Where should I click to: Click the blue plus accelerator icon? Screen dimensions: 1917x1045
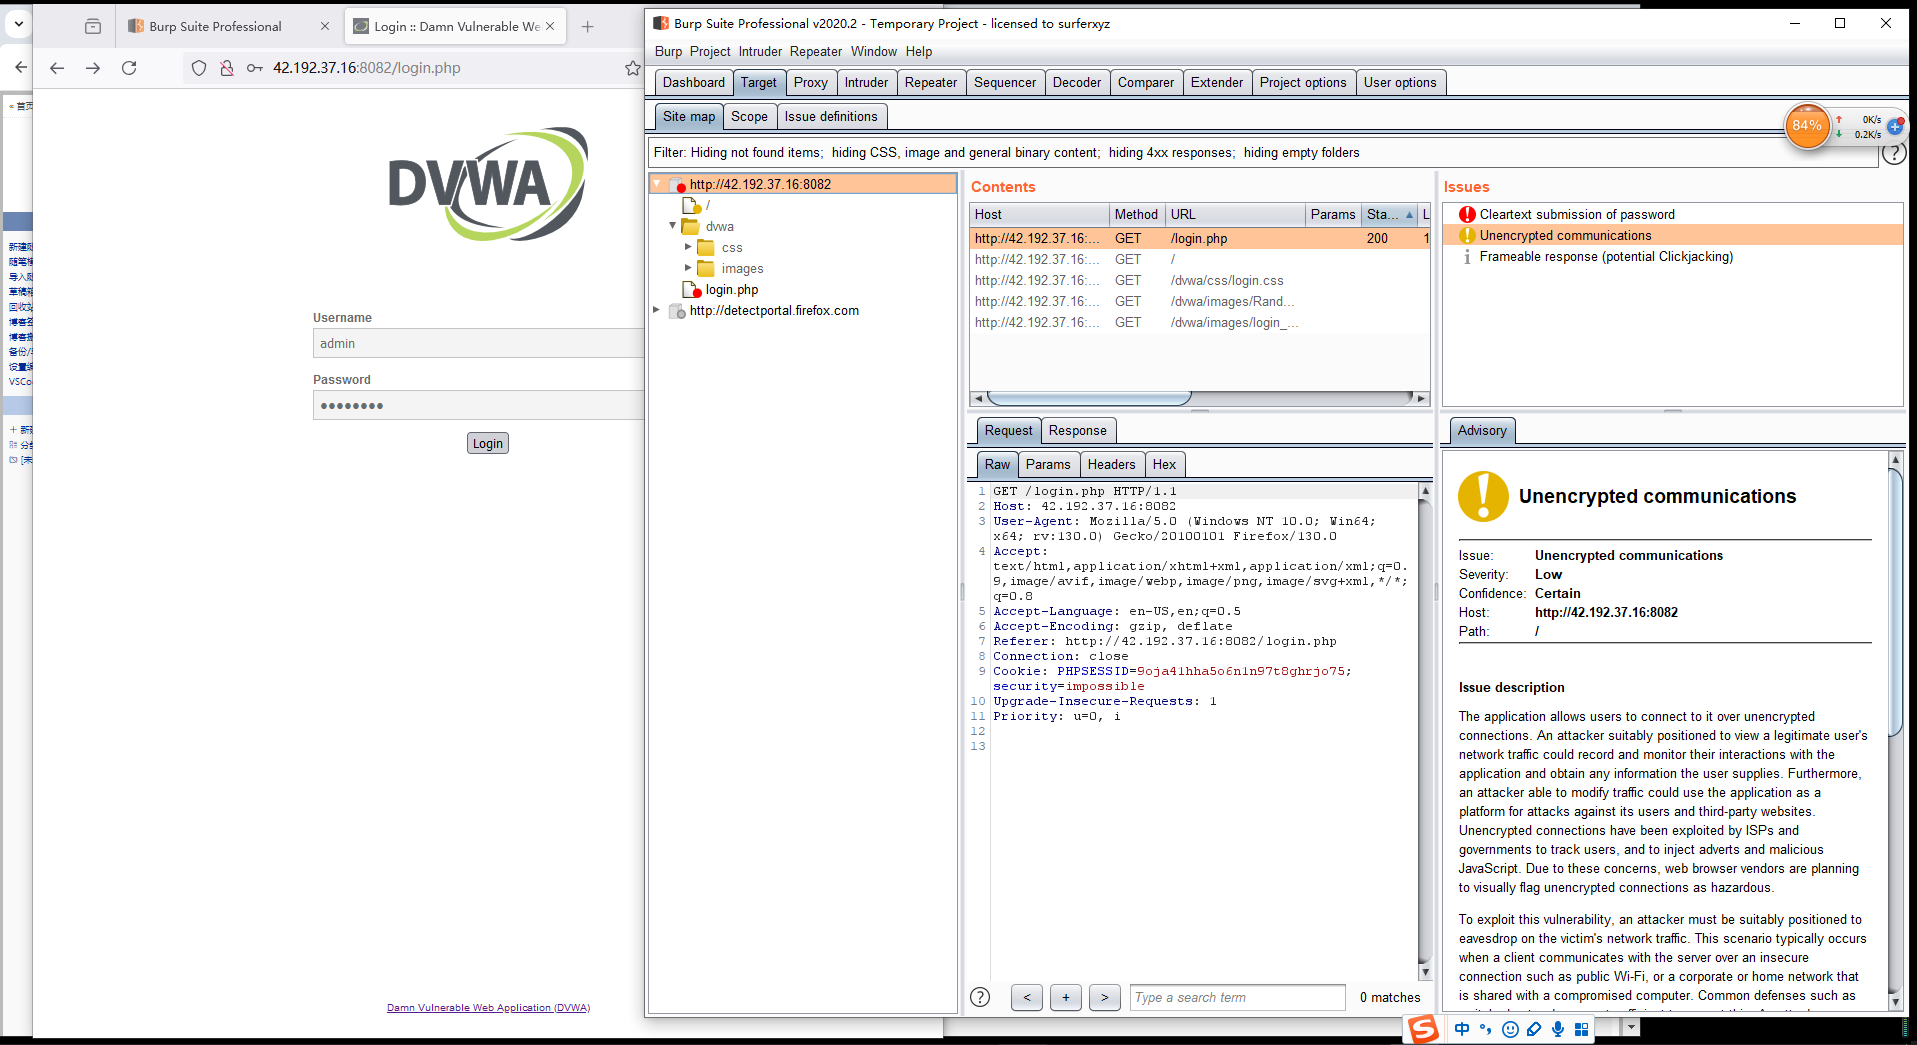tap(1894, 126)
